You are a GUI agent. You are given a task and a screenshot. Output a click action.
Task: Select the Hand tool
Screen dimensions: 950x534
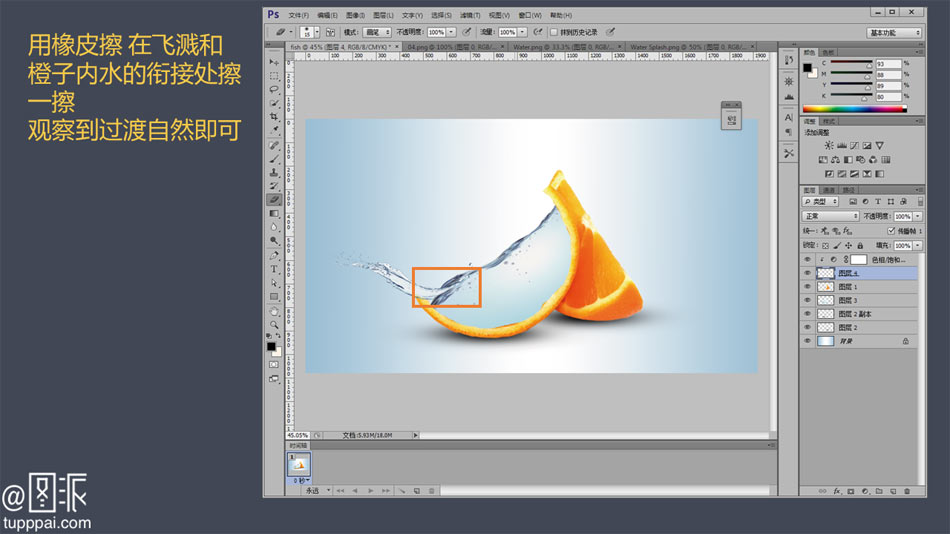[x=274, y=311]
